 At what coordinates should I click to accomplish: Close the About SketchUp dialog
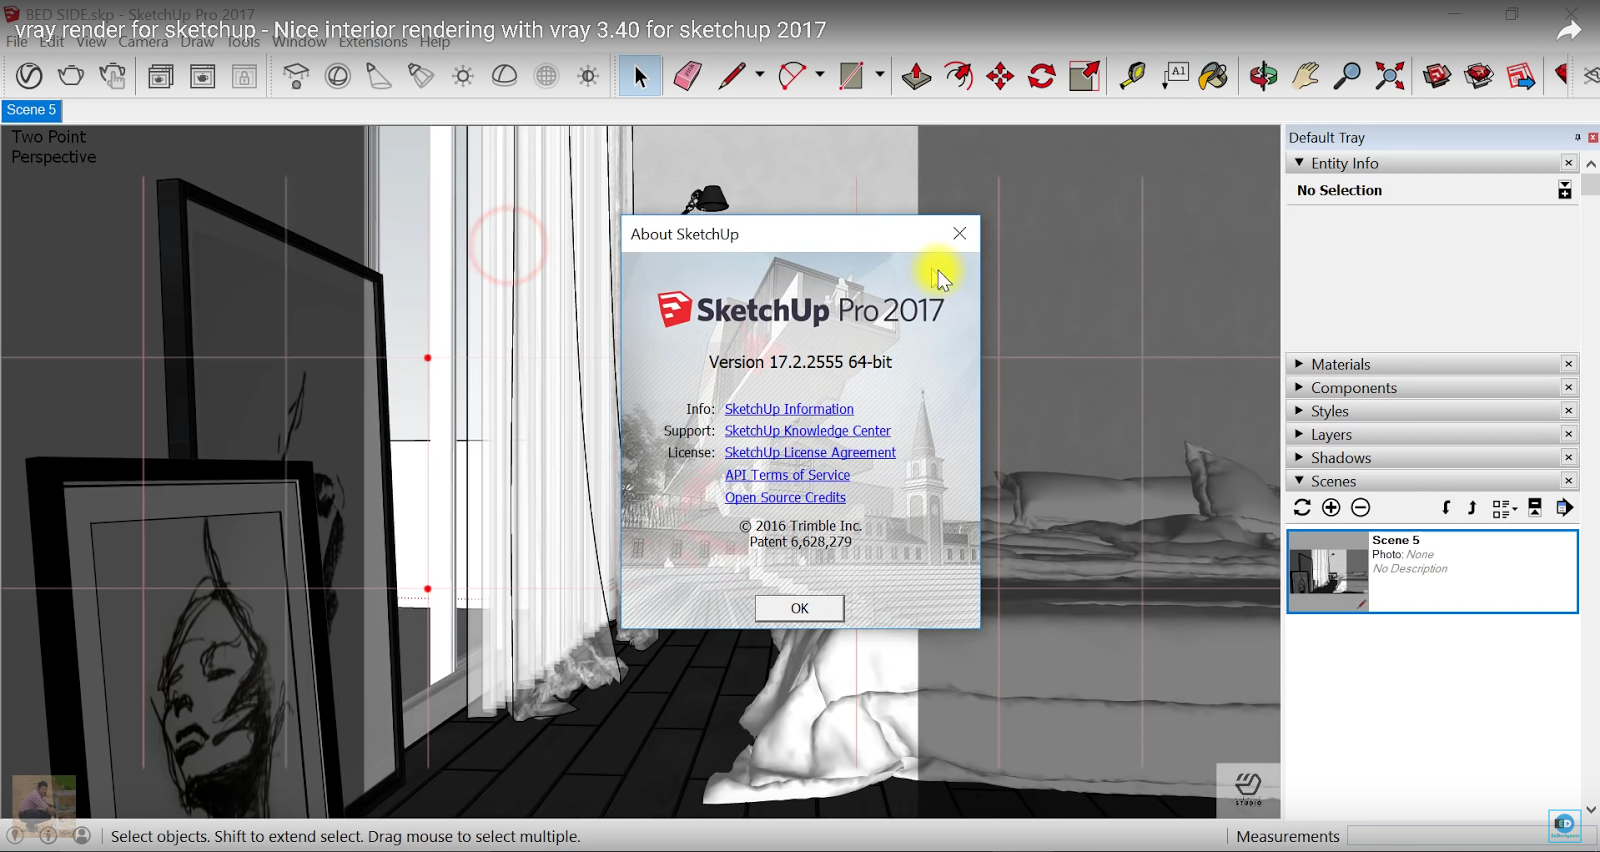click(x=959, y=233)
